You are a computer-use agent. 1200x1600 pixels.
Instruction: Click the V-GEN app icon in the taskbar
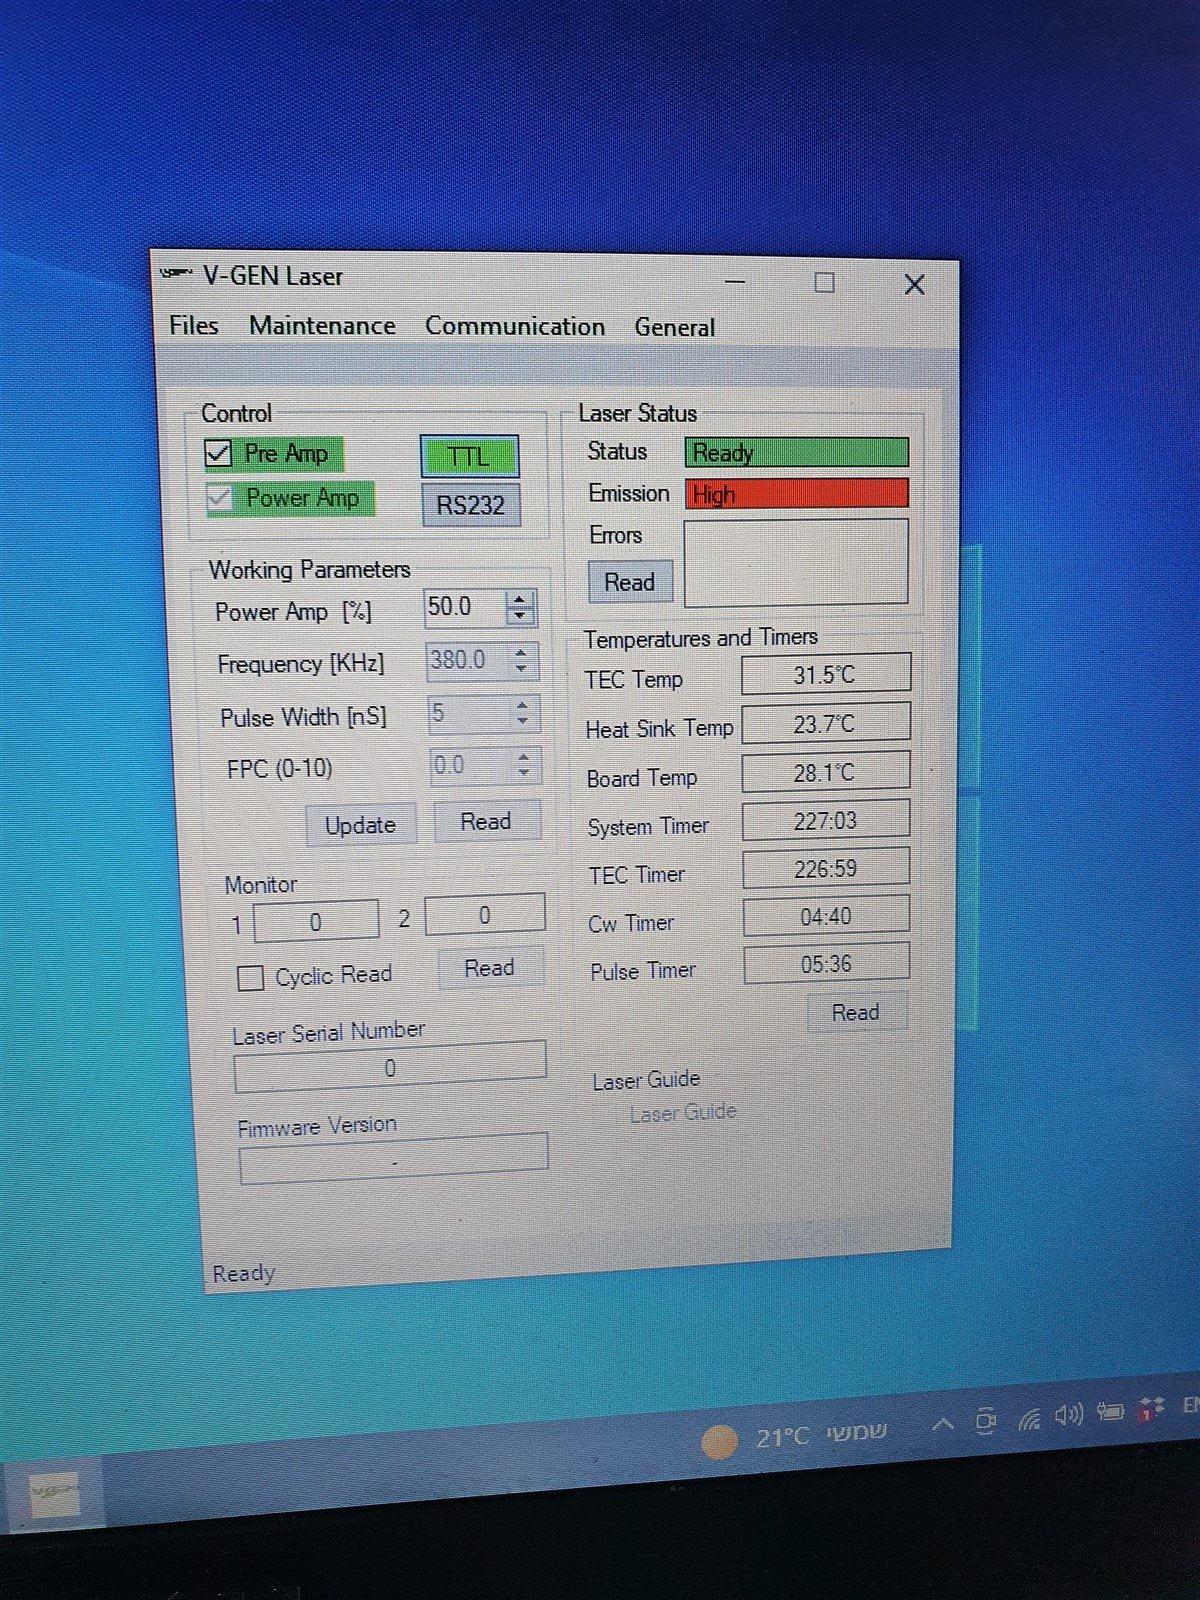tap(53, 1495)
